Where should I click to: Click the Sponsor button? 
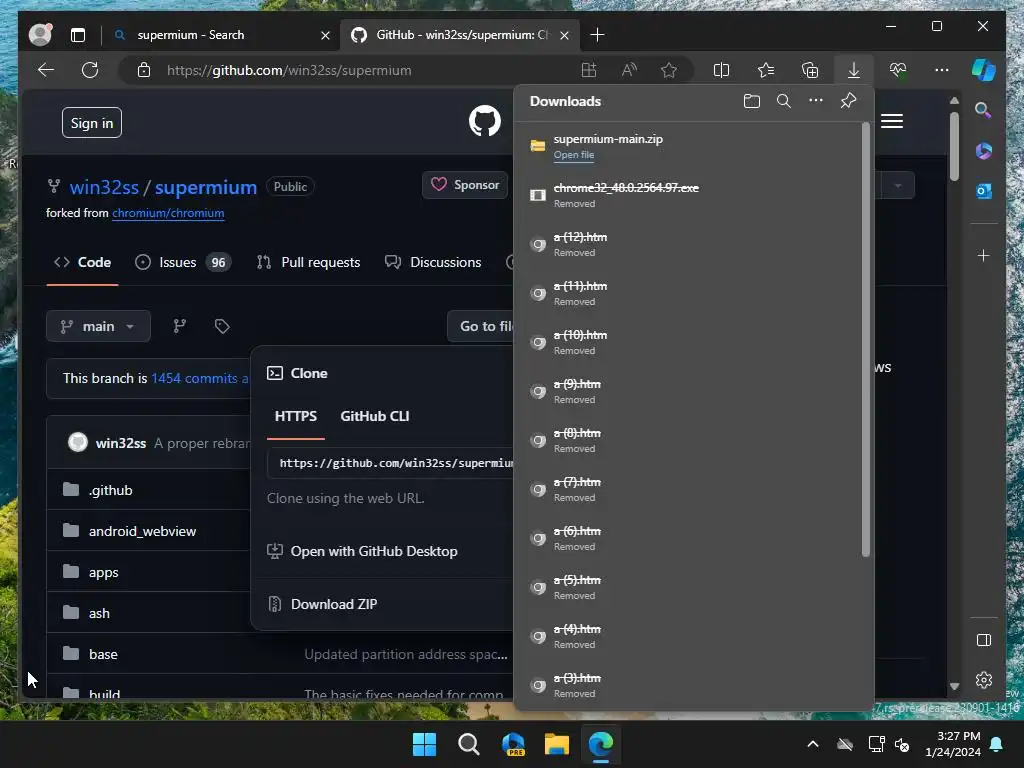pos(465,185)
